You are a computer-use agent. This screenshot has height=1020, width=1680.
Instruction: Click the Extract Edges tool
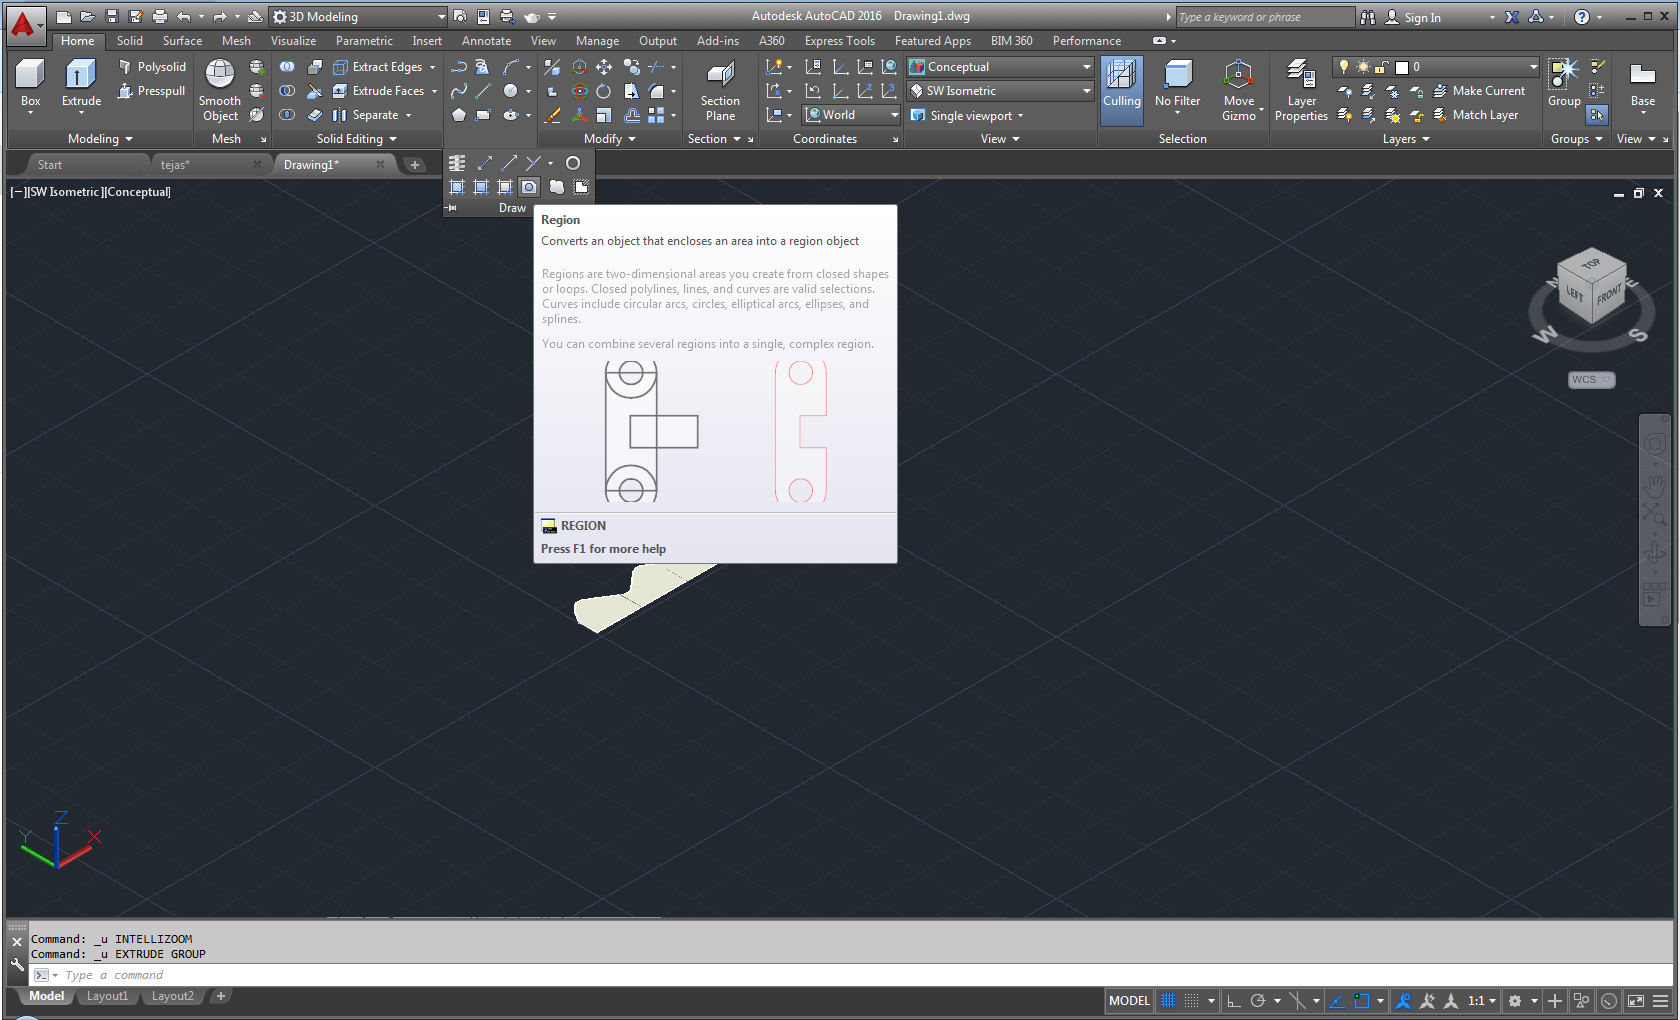point(378,67)
